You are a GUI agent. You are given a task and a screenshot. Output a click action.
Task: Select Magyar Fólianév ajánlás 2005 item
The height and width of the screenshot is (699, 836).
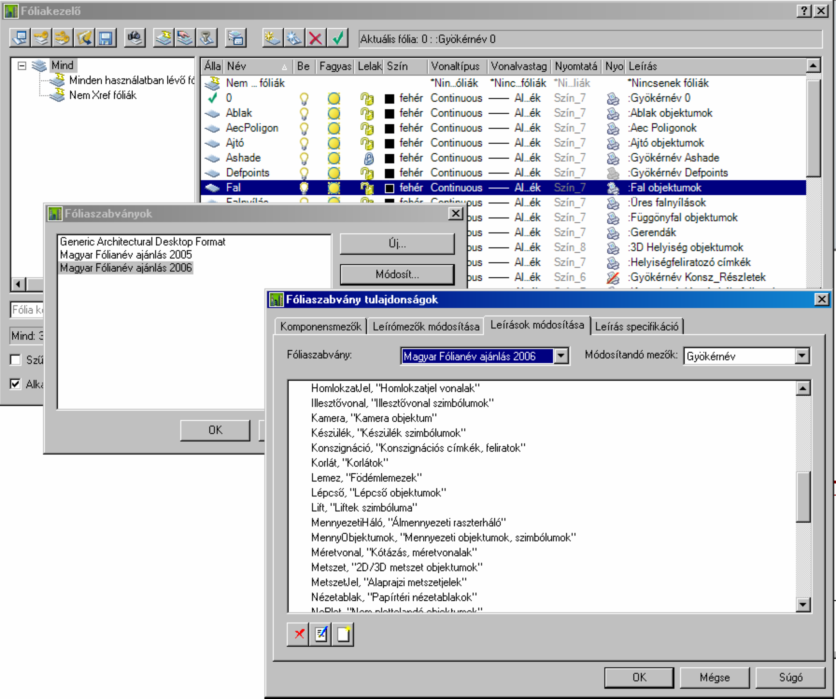pyautogui.click(x=126, y=255)
